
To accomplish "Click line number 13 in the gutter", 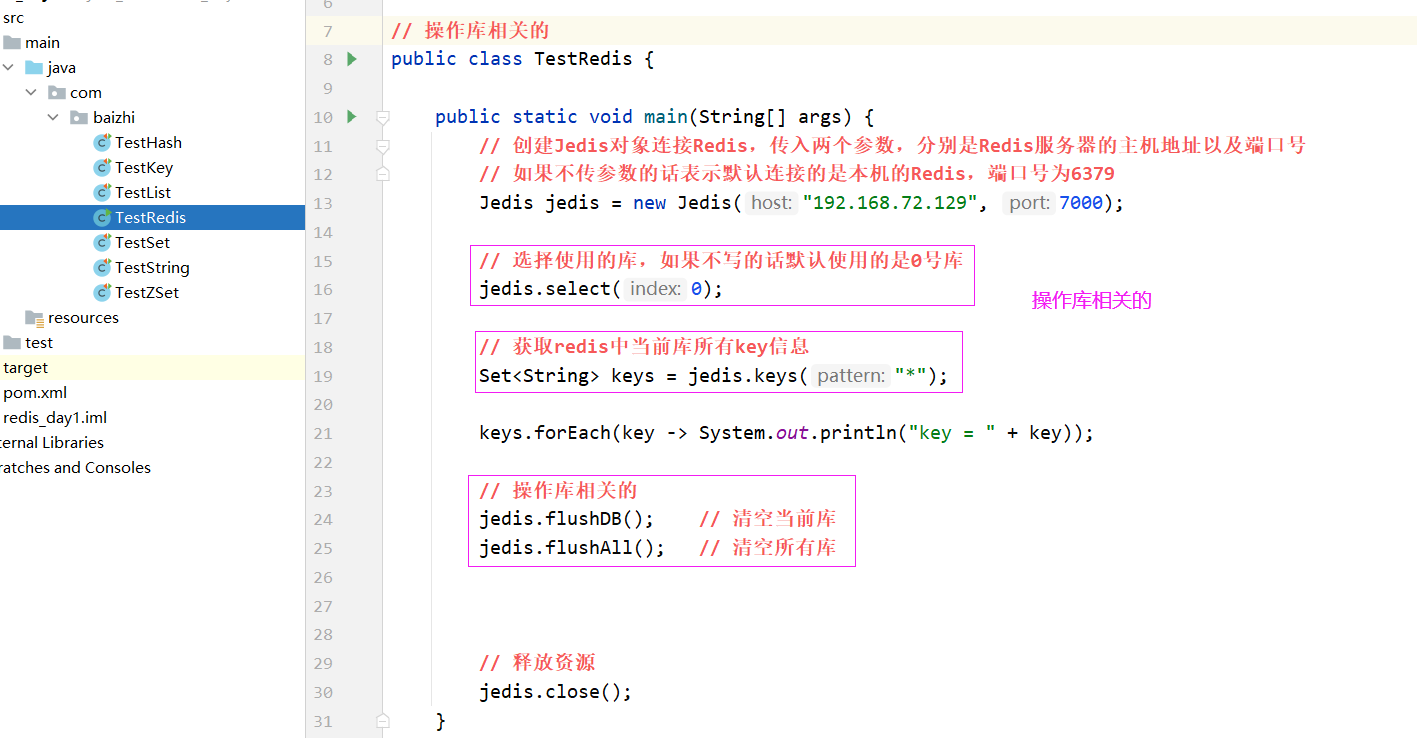I will click(x=322, y=203).
